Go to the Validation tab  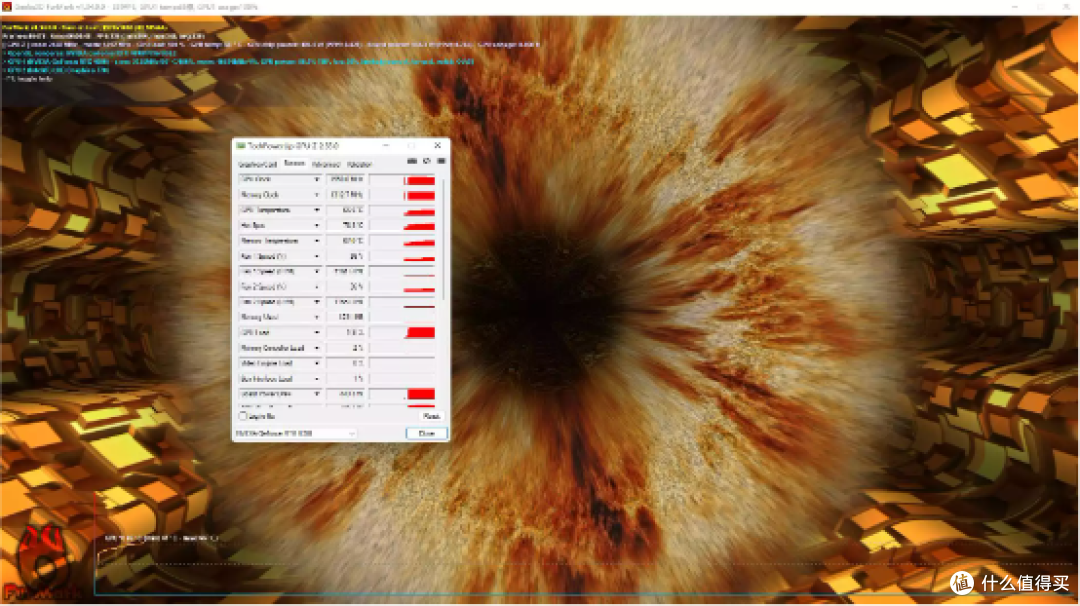[359, 165]
